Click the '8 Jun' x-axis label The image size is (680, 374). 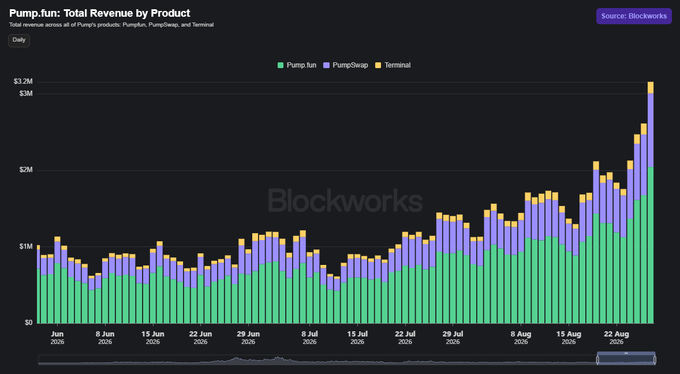point(105,334)
